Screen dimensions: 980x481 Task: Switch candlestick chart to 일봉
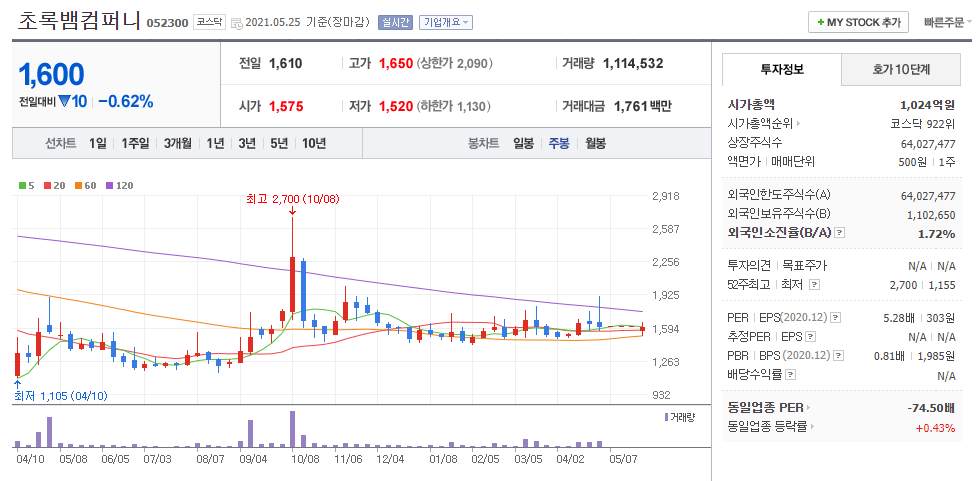523,143
